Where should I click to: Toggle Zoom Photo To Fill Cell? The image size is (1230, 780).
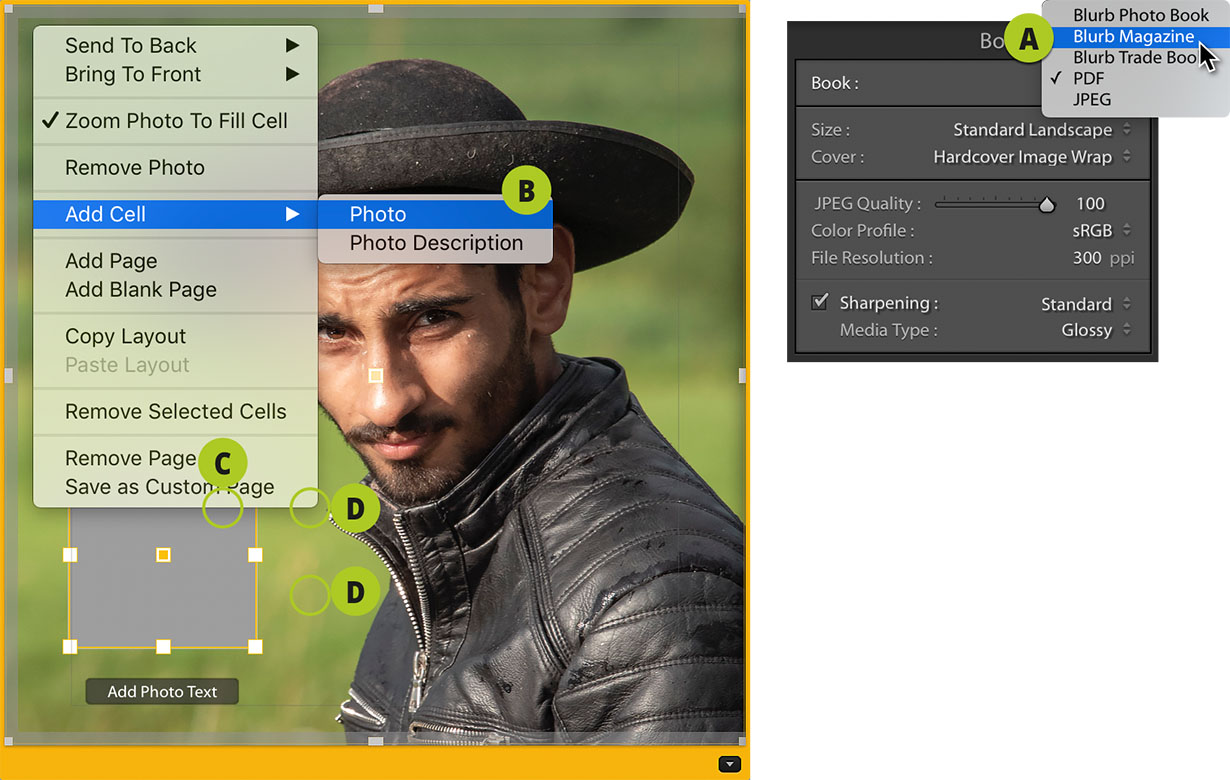click(175, 121)
